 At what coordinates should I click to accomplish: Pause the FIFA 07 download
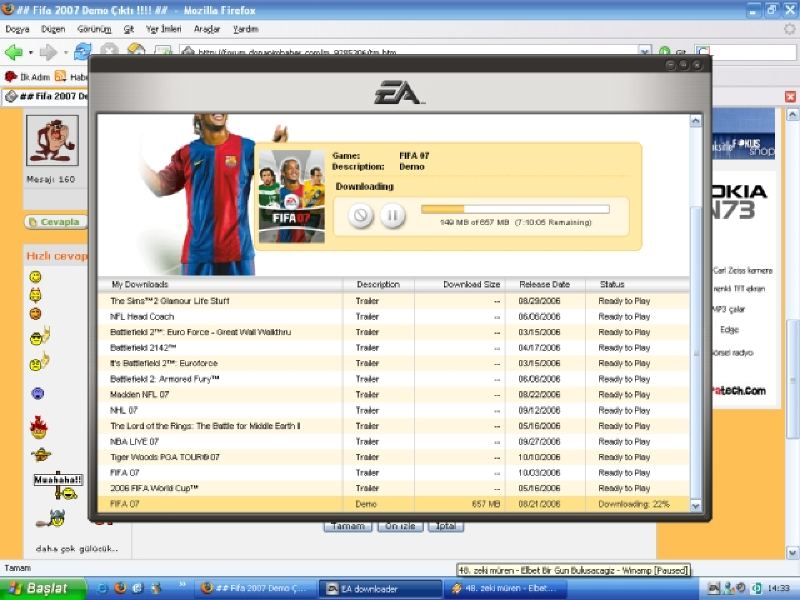(x=393, y=215)
